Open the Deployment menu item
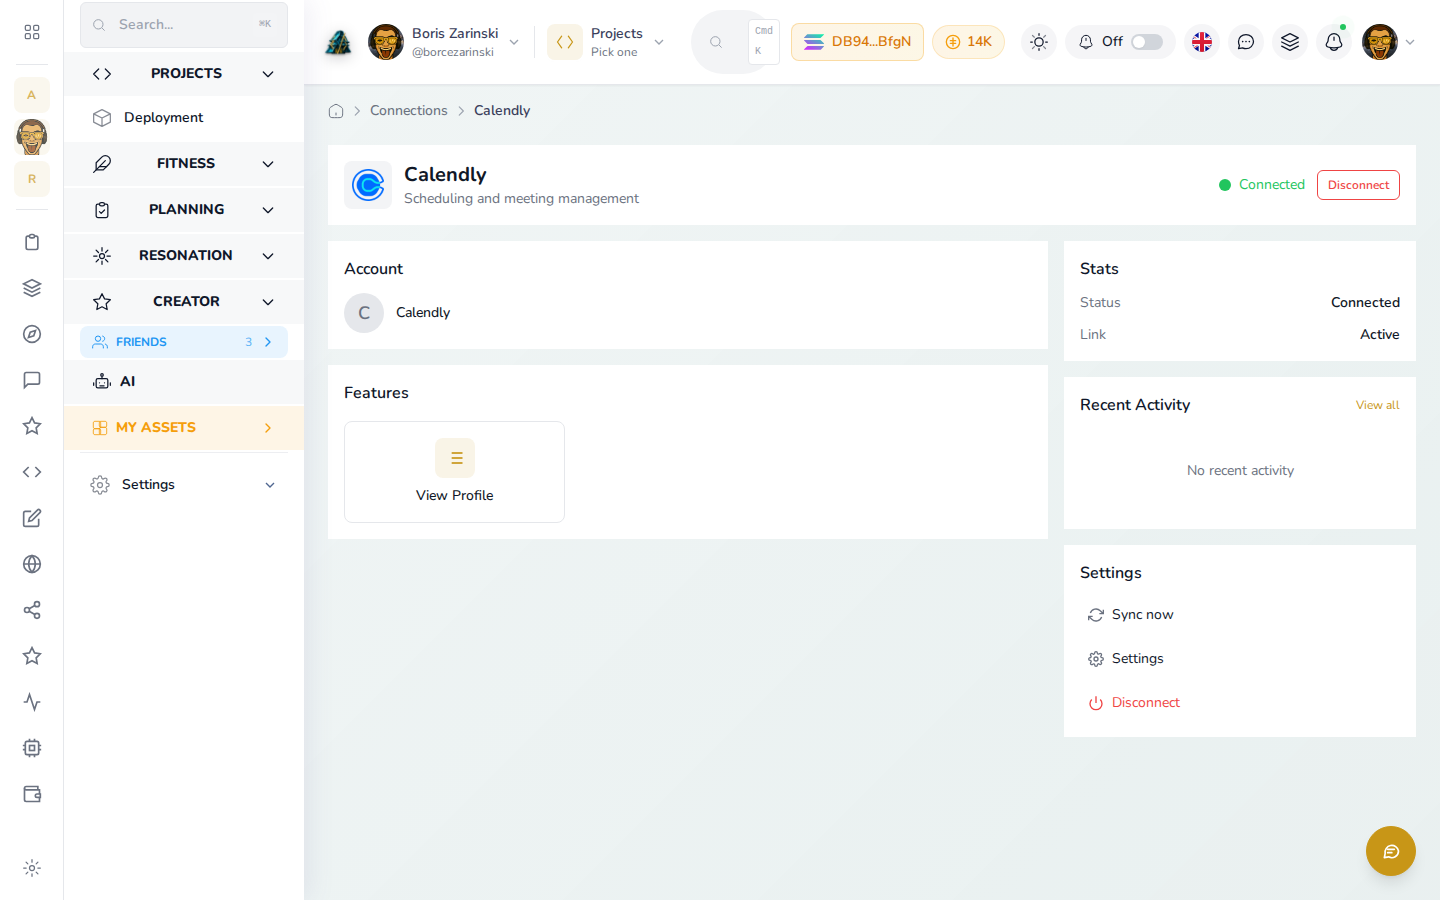 click(184, 117)
